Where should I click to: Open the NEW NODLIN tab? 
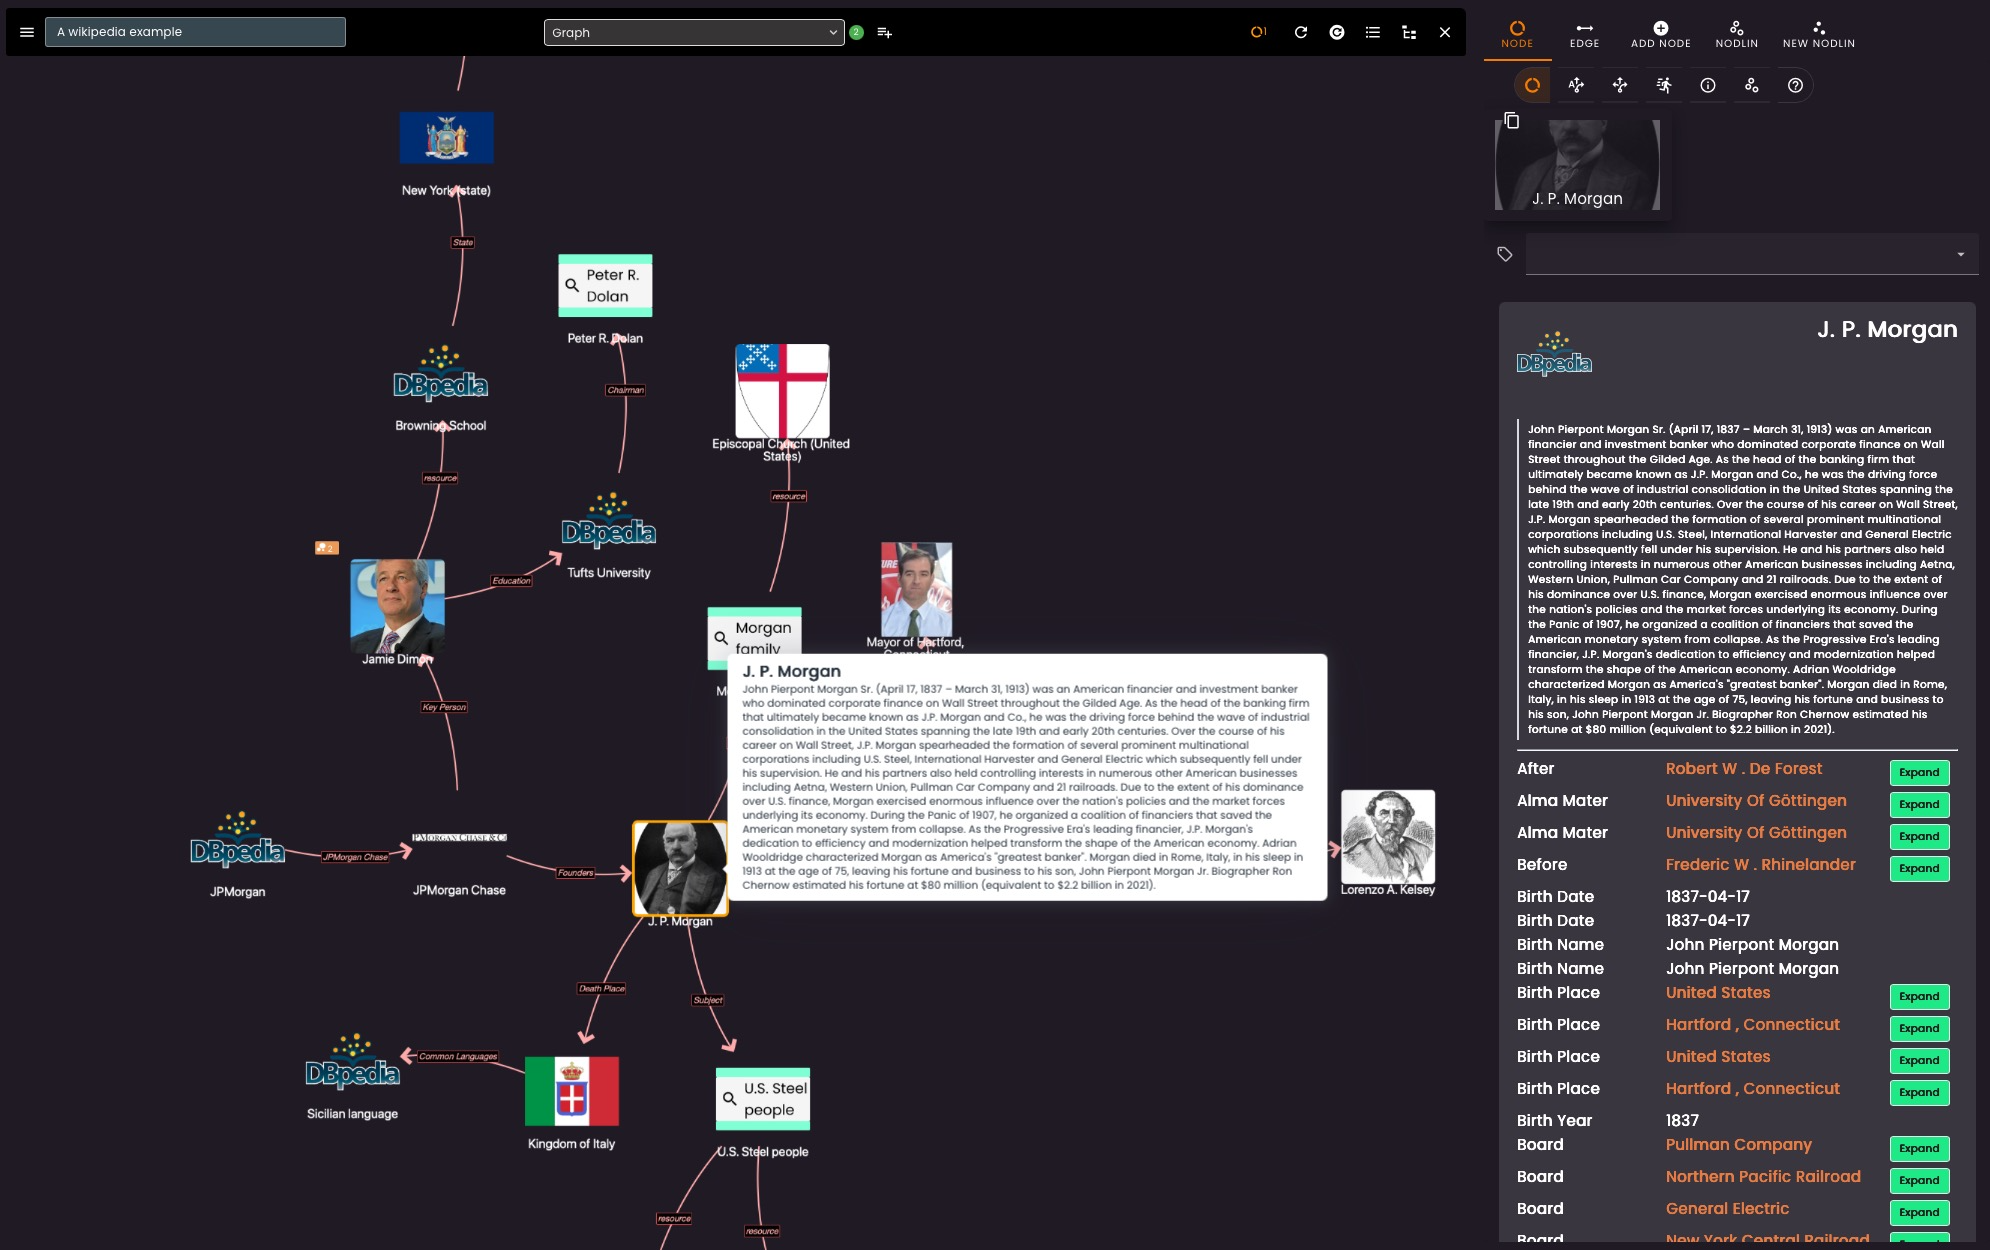1818,34
